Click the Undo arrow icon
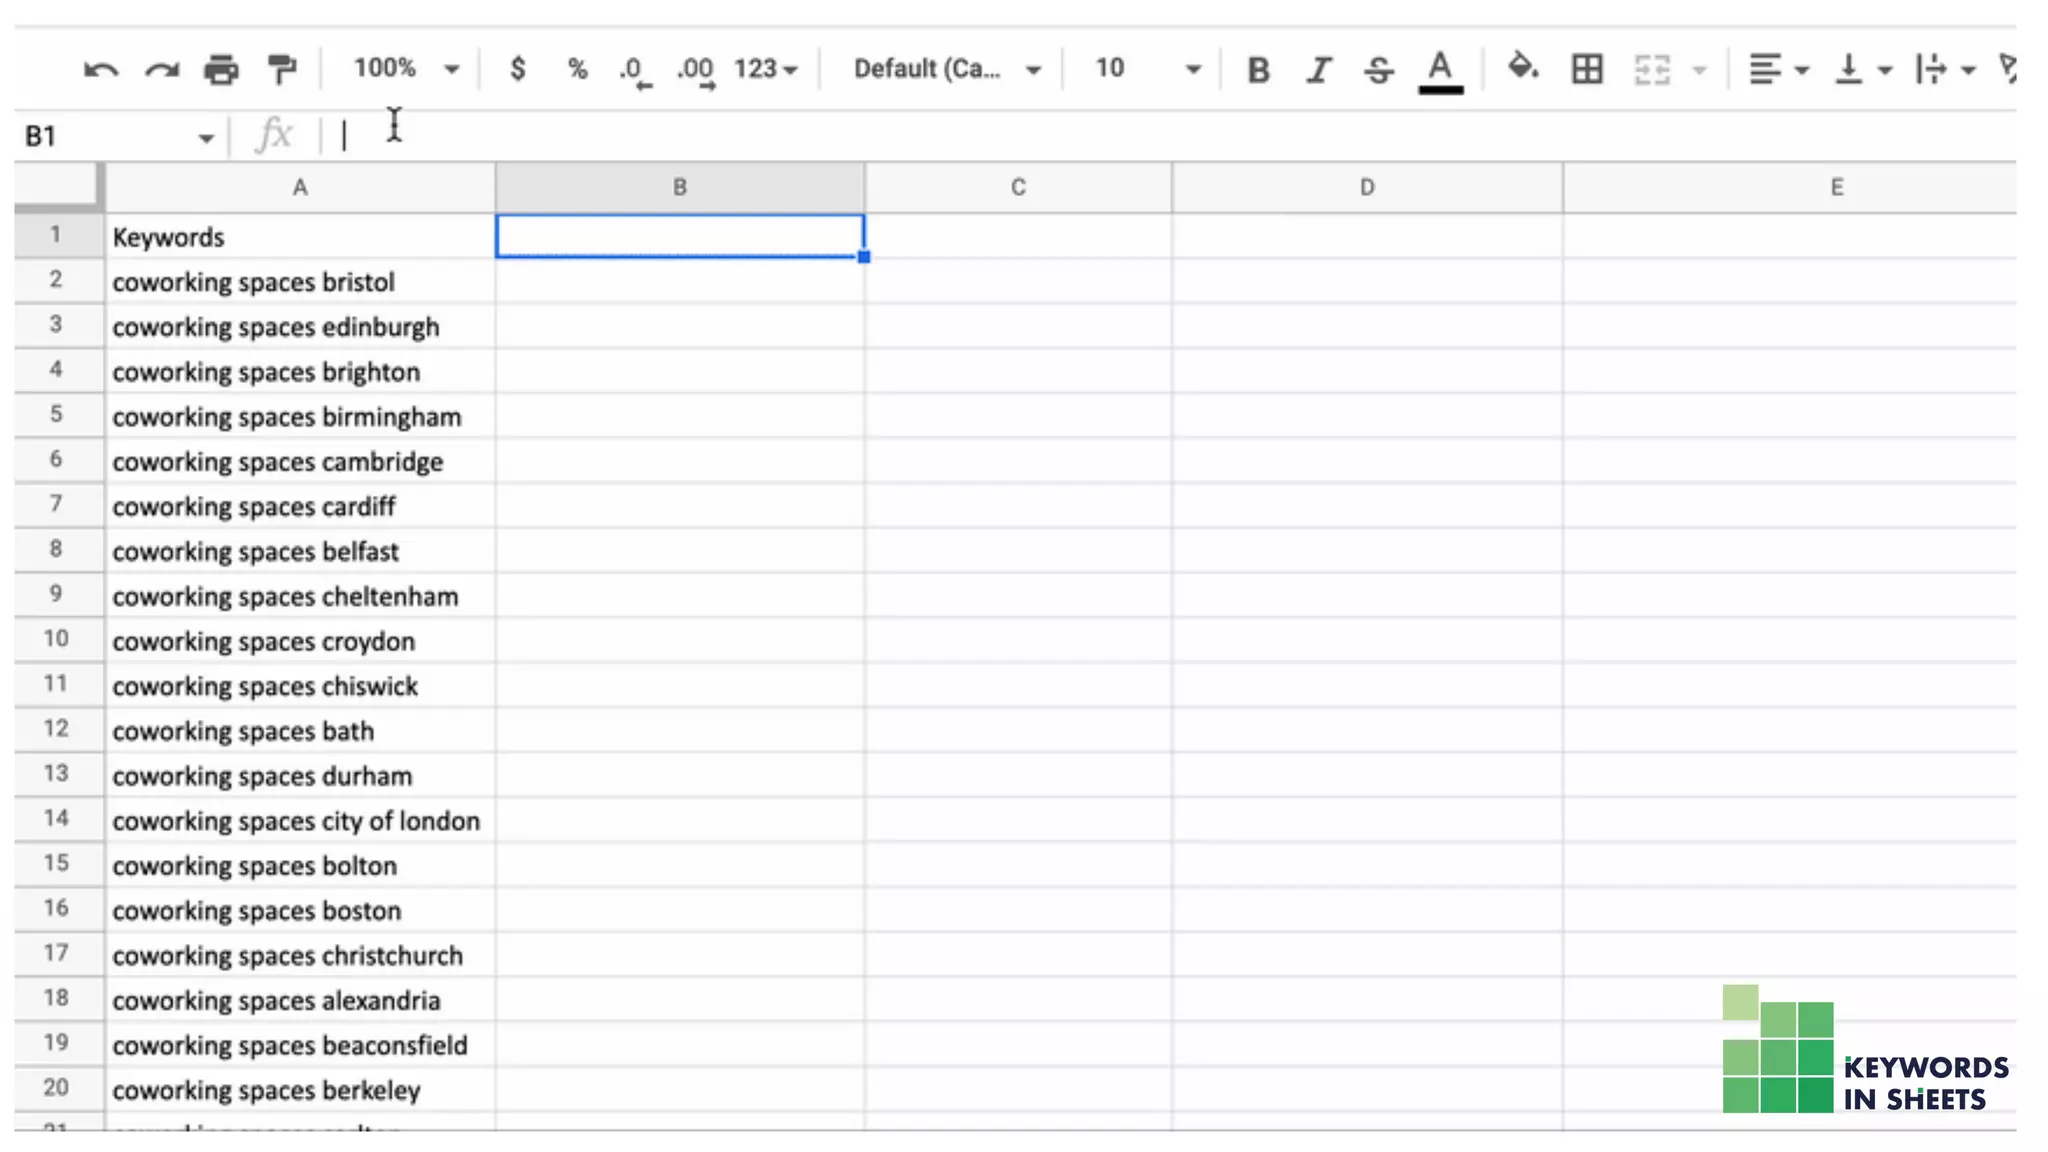The height and width of the screenshot is (1152, 2048). (x=101, y=69)
